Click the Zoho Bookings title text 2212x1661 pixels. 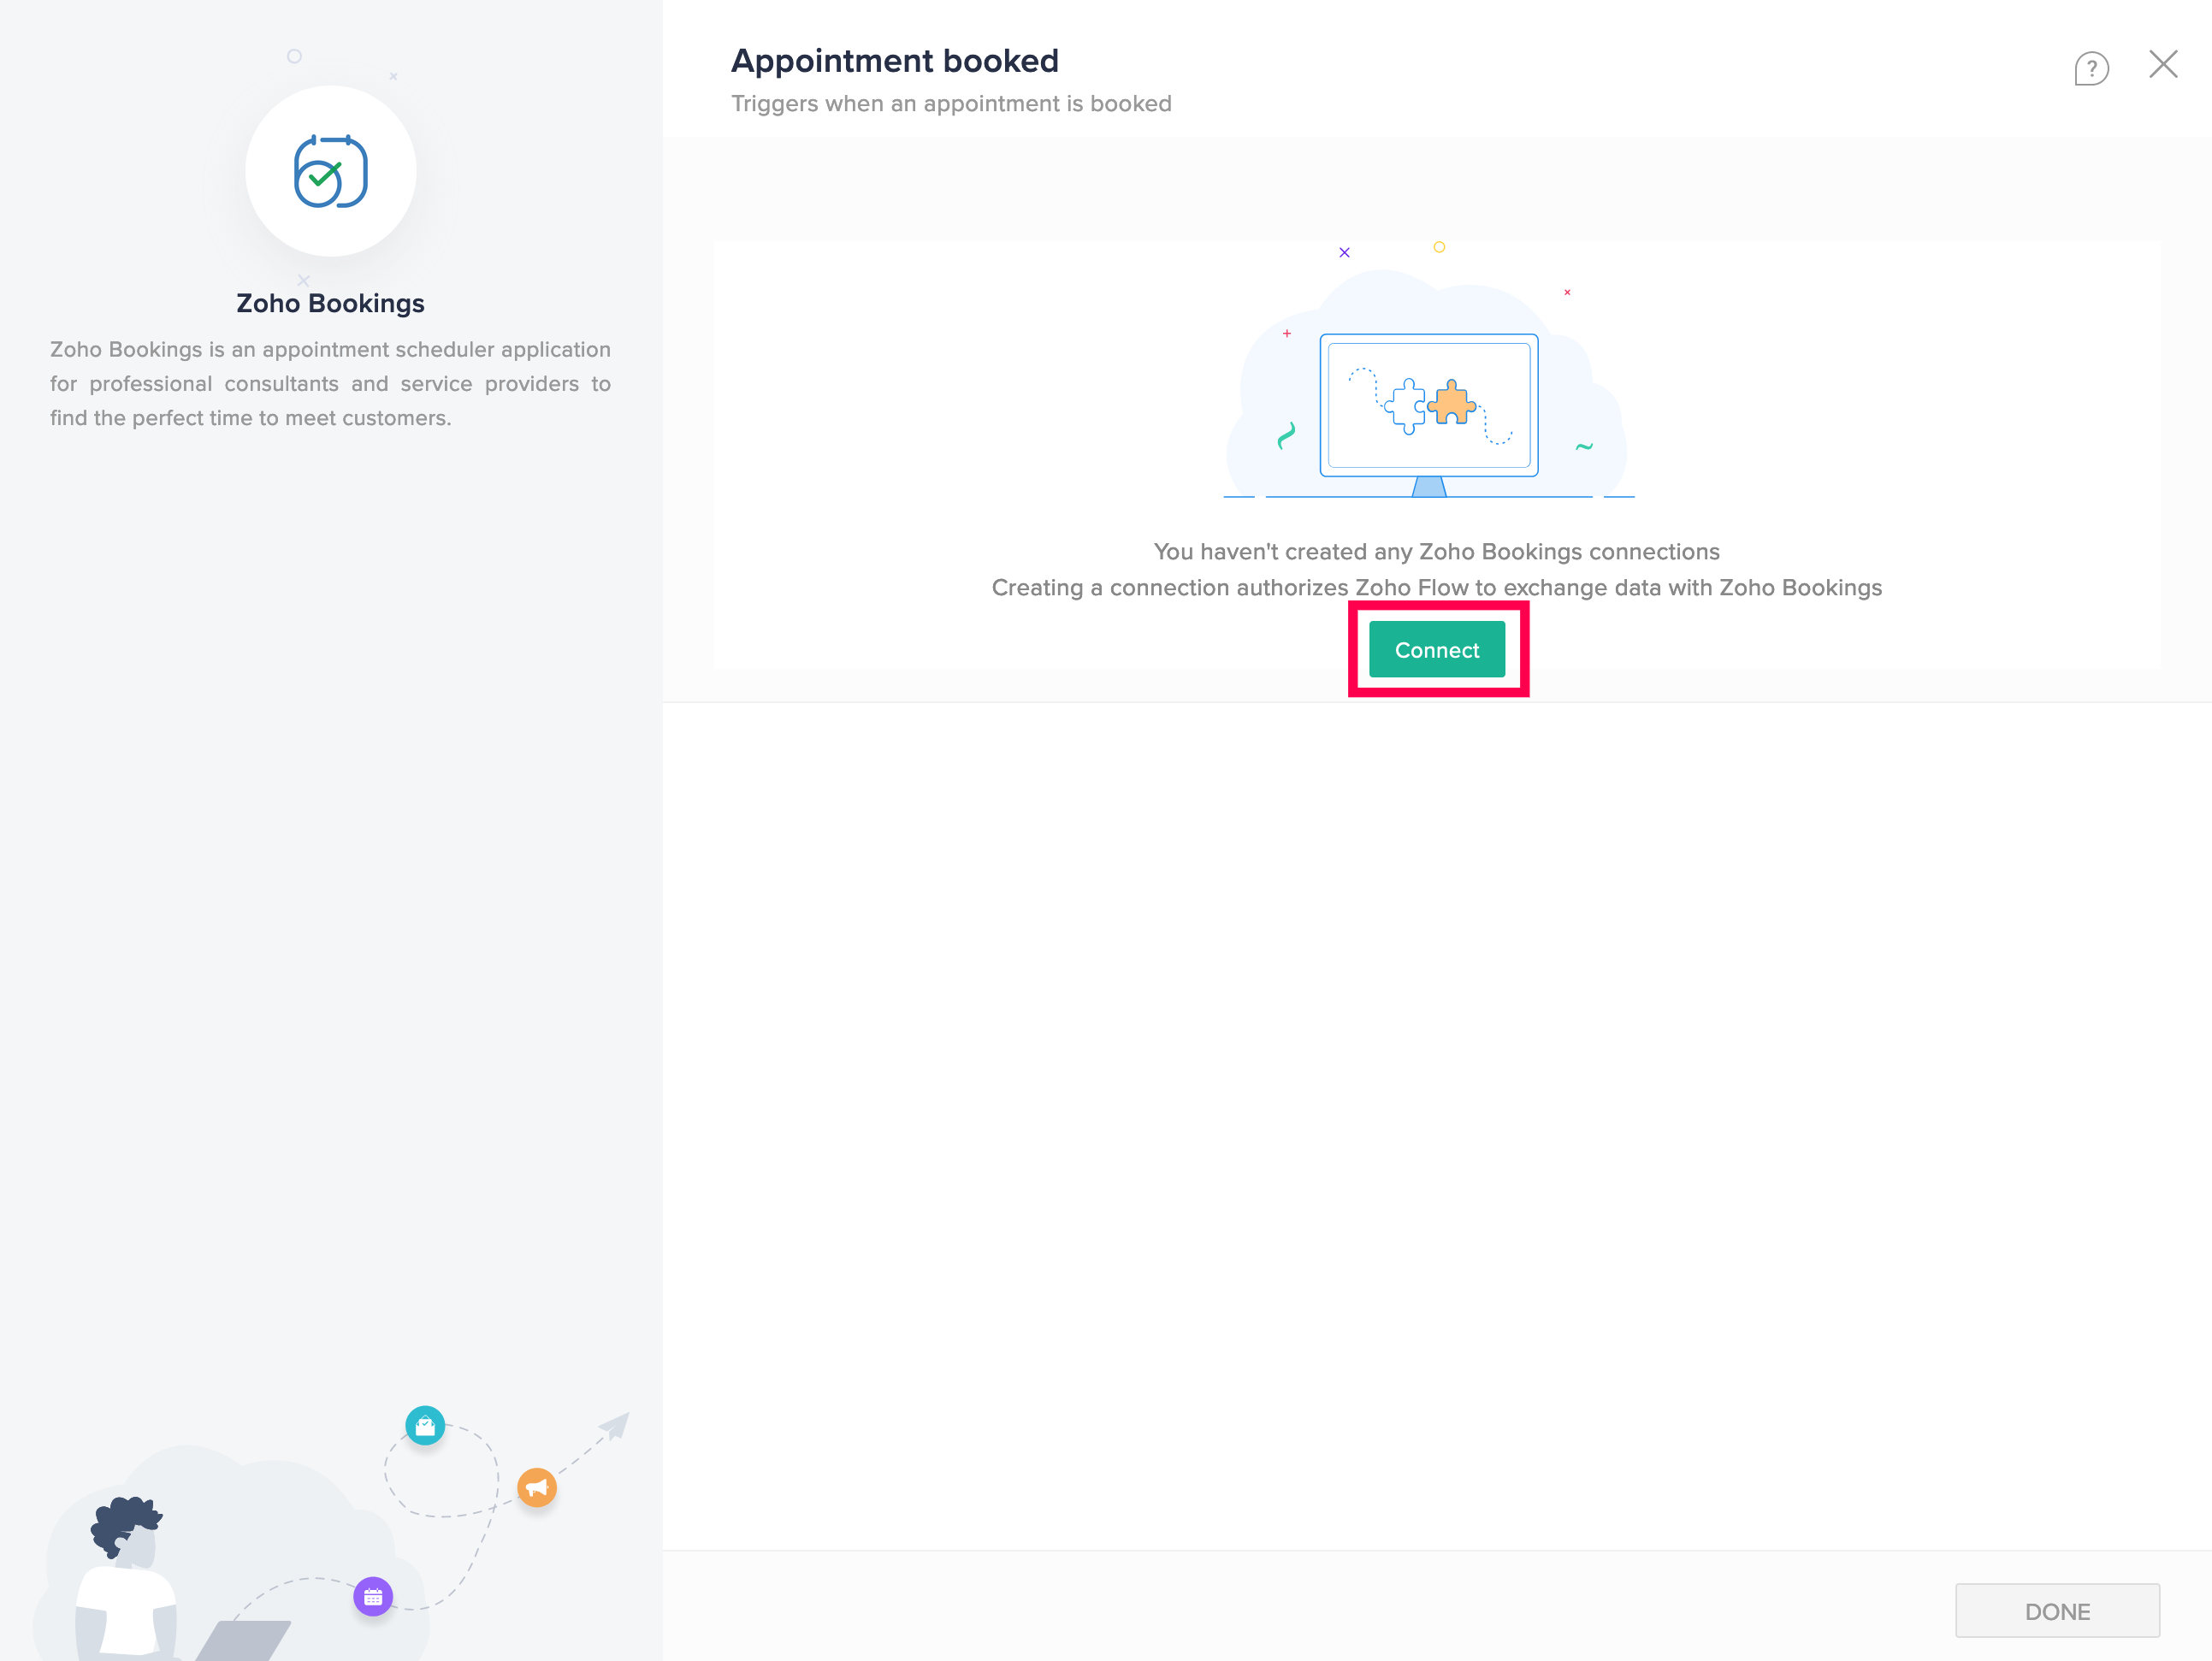(330, 303)
